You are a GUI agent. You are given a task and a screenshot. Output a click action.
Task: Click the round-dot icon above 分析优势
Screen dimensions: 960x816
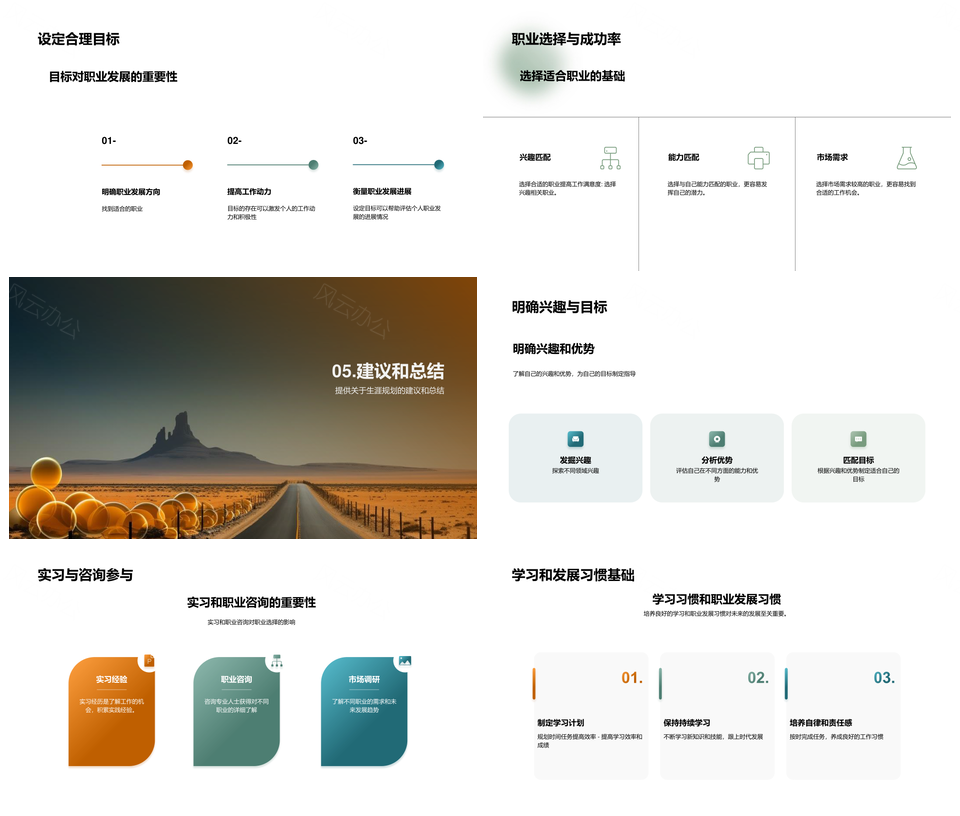pyautogui.click(x=716, y=439)
